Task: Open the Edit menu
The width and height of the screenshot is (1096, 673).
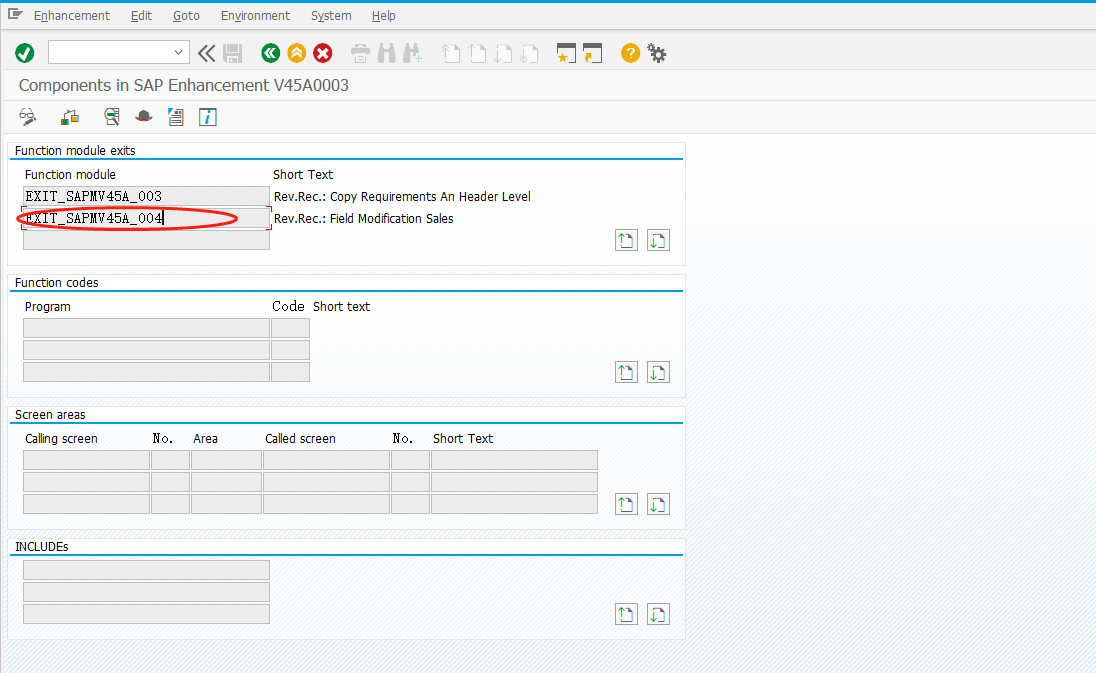Action: point(141,15)
